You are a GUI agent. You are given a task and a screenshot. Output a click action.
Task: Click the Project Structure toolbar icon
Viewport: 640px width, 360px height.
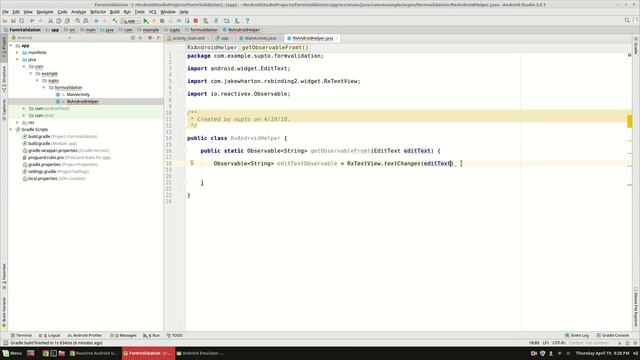coord(227,20)
